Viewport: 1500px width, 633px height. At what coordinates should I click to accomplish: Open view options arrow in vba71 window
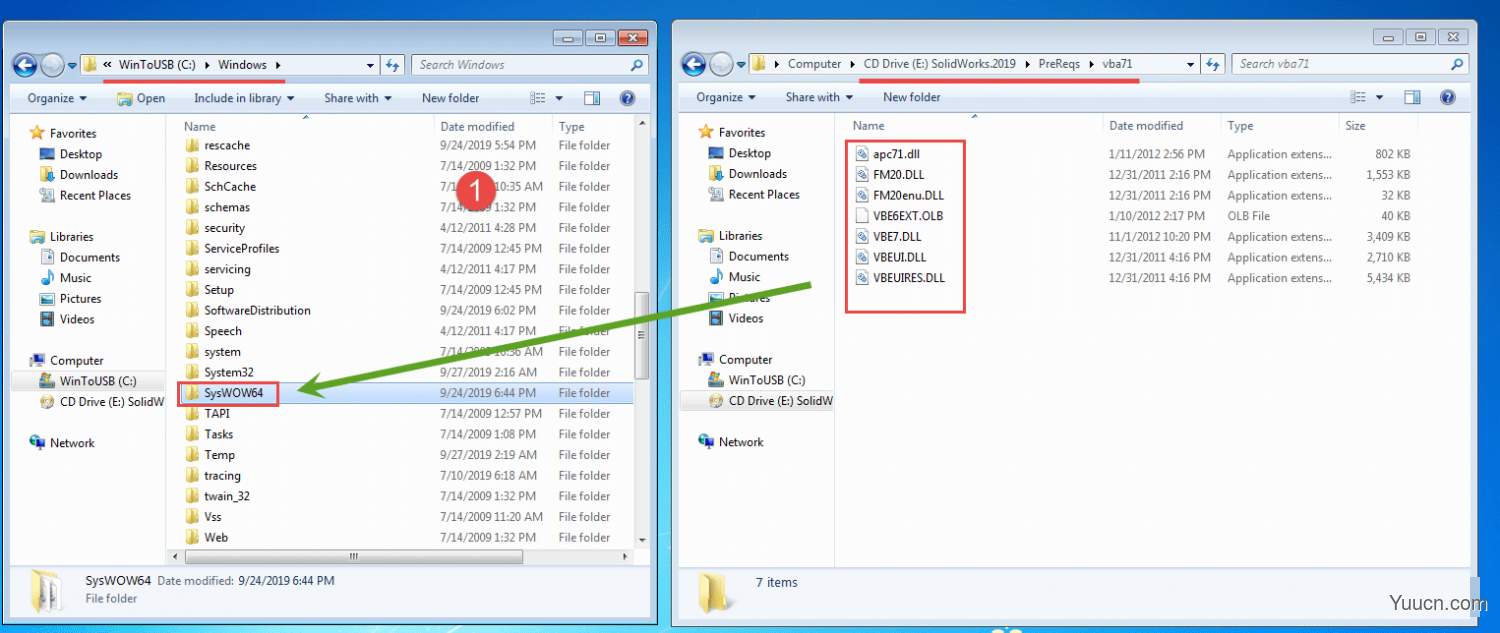pyautogui.click(x=1379, y=97)
